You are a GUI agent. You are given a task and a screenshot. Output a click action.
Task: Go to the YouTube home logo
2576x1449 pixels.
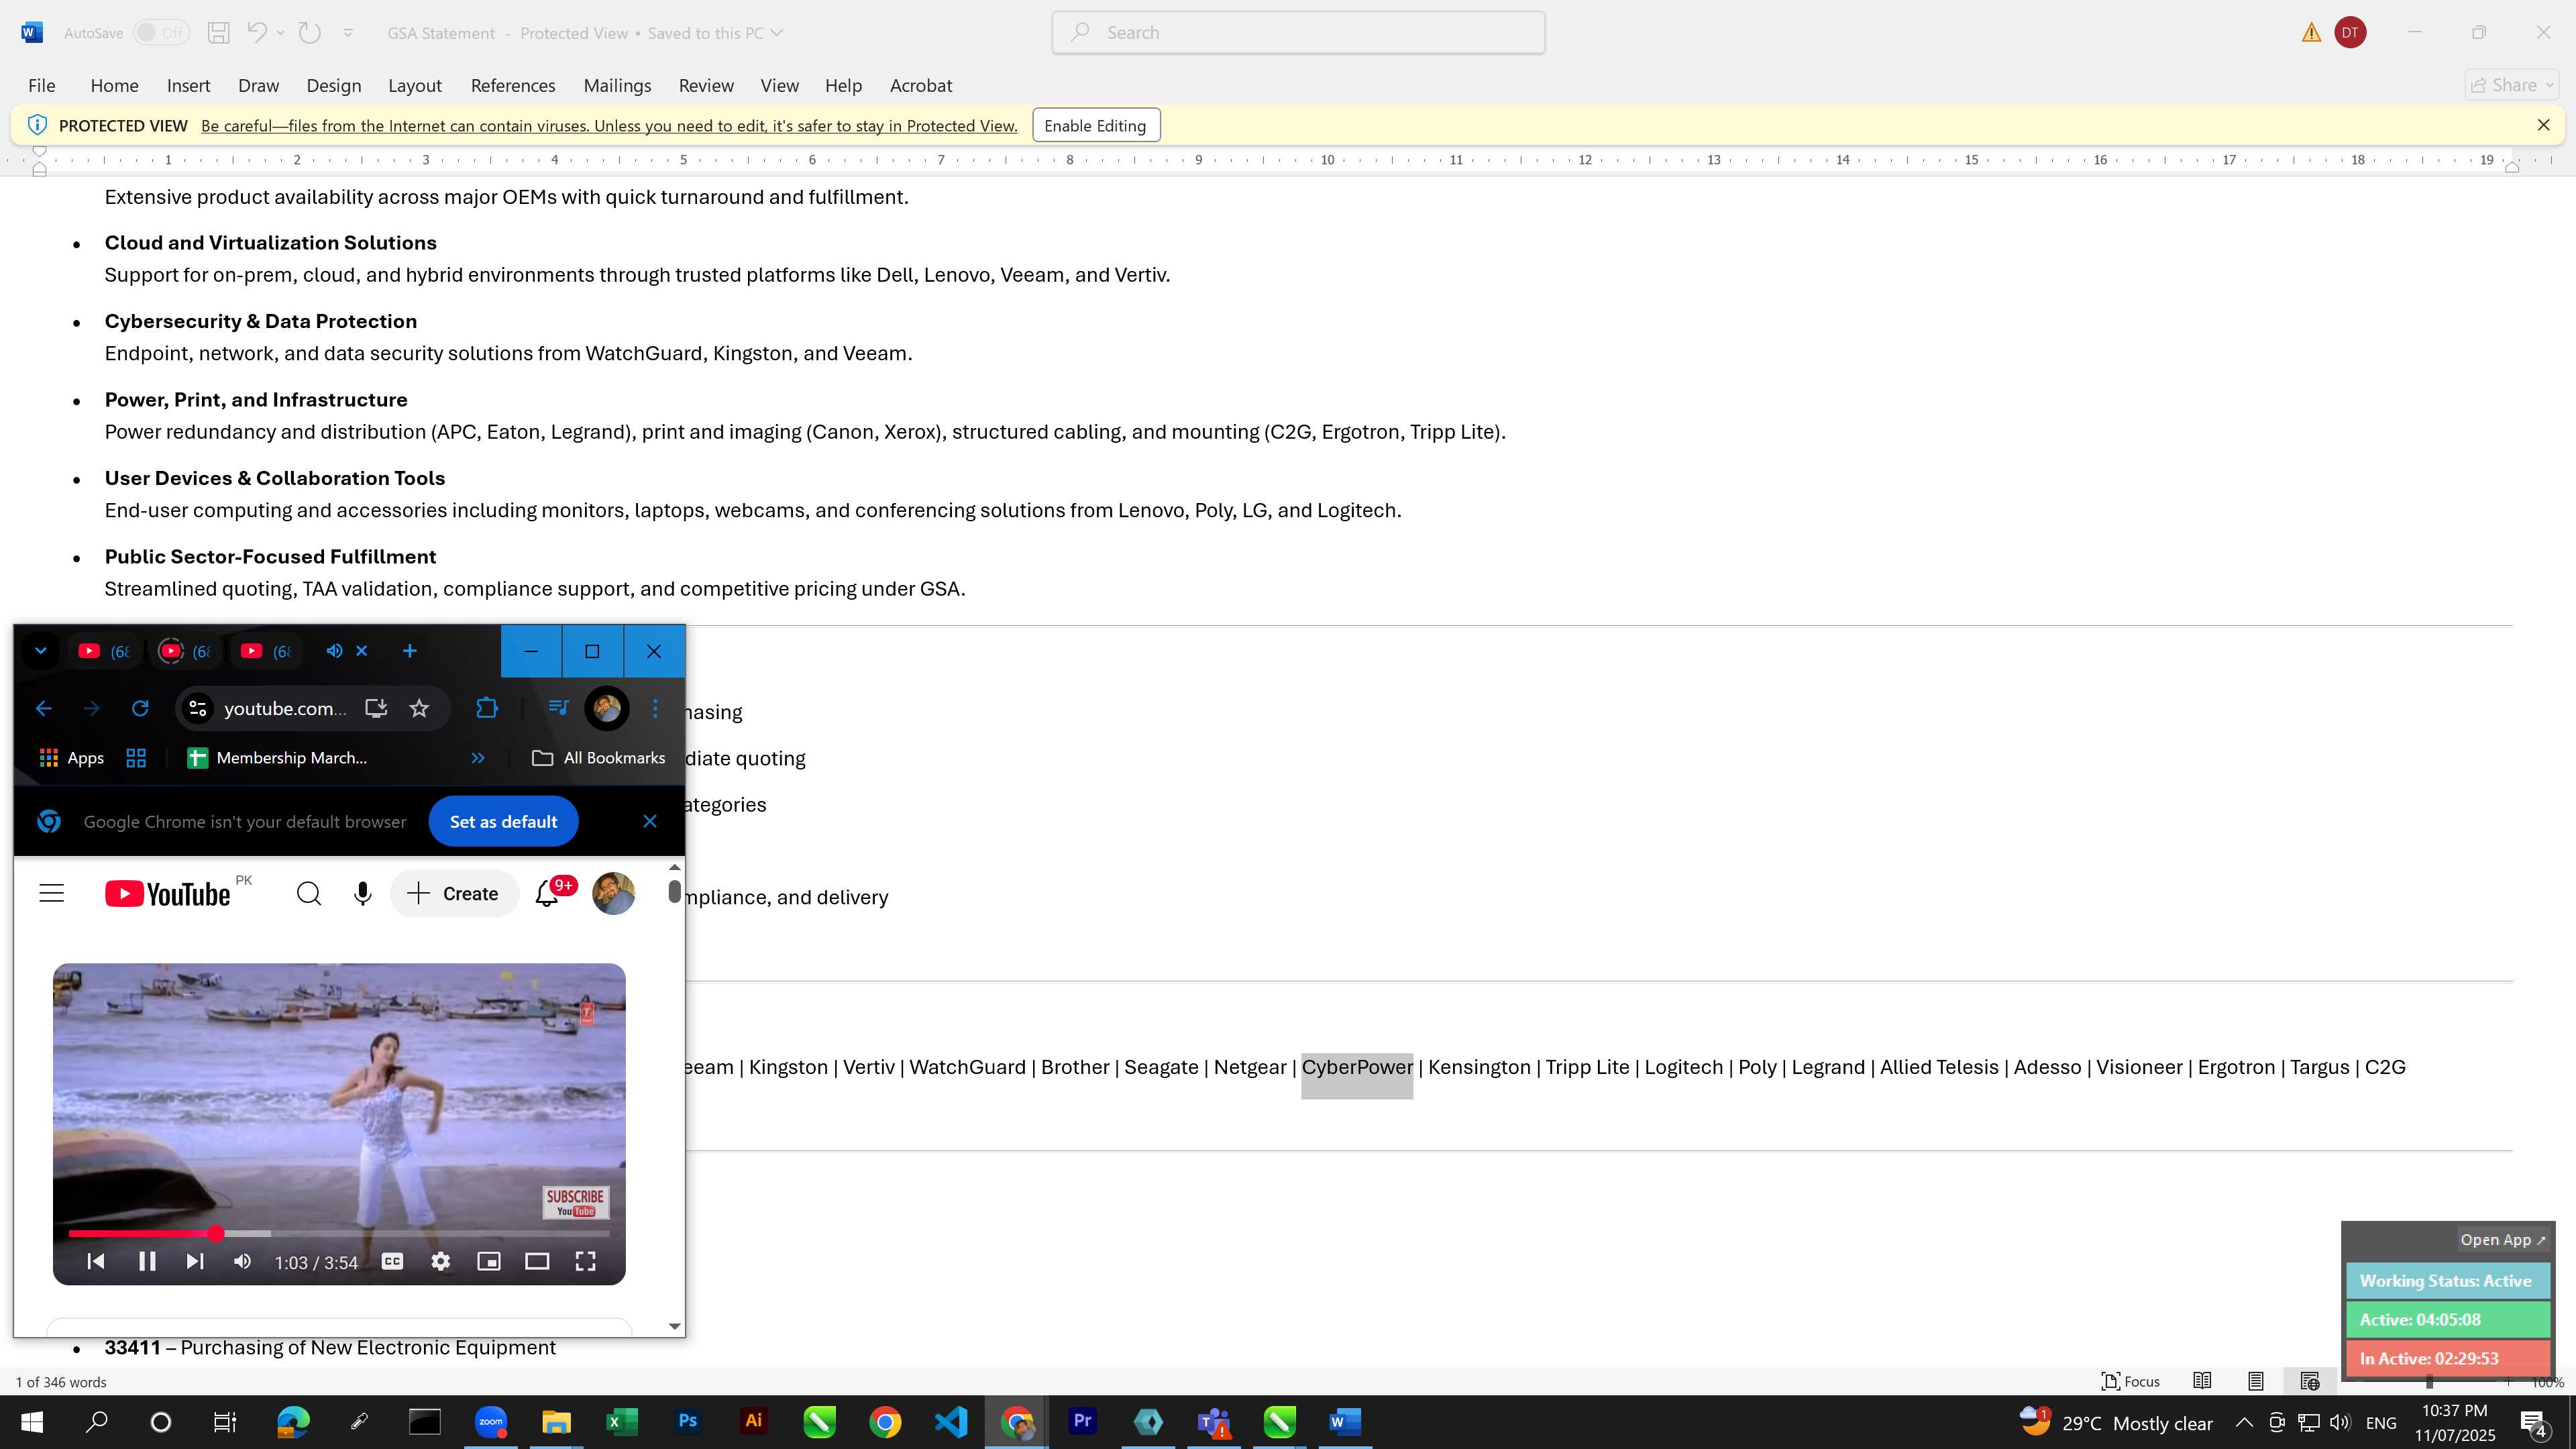coord(168,894)
